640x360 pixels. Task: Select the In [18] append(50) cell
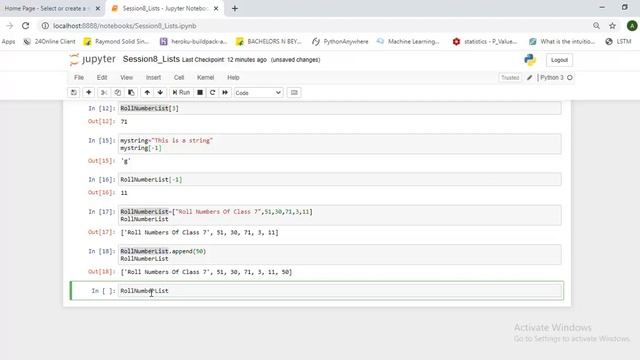[x=340, y=255]
